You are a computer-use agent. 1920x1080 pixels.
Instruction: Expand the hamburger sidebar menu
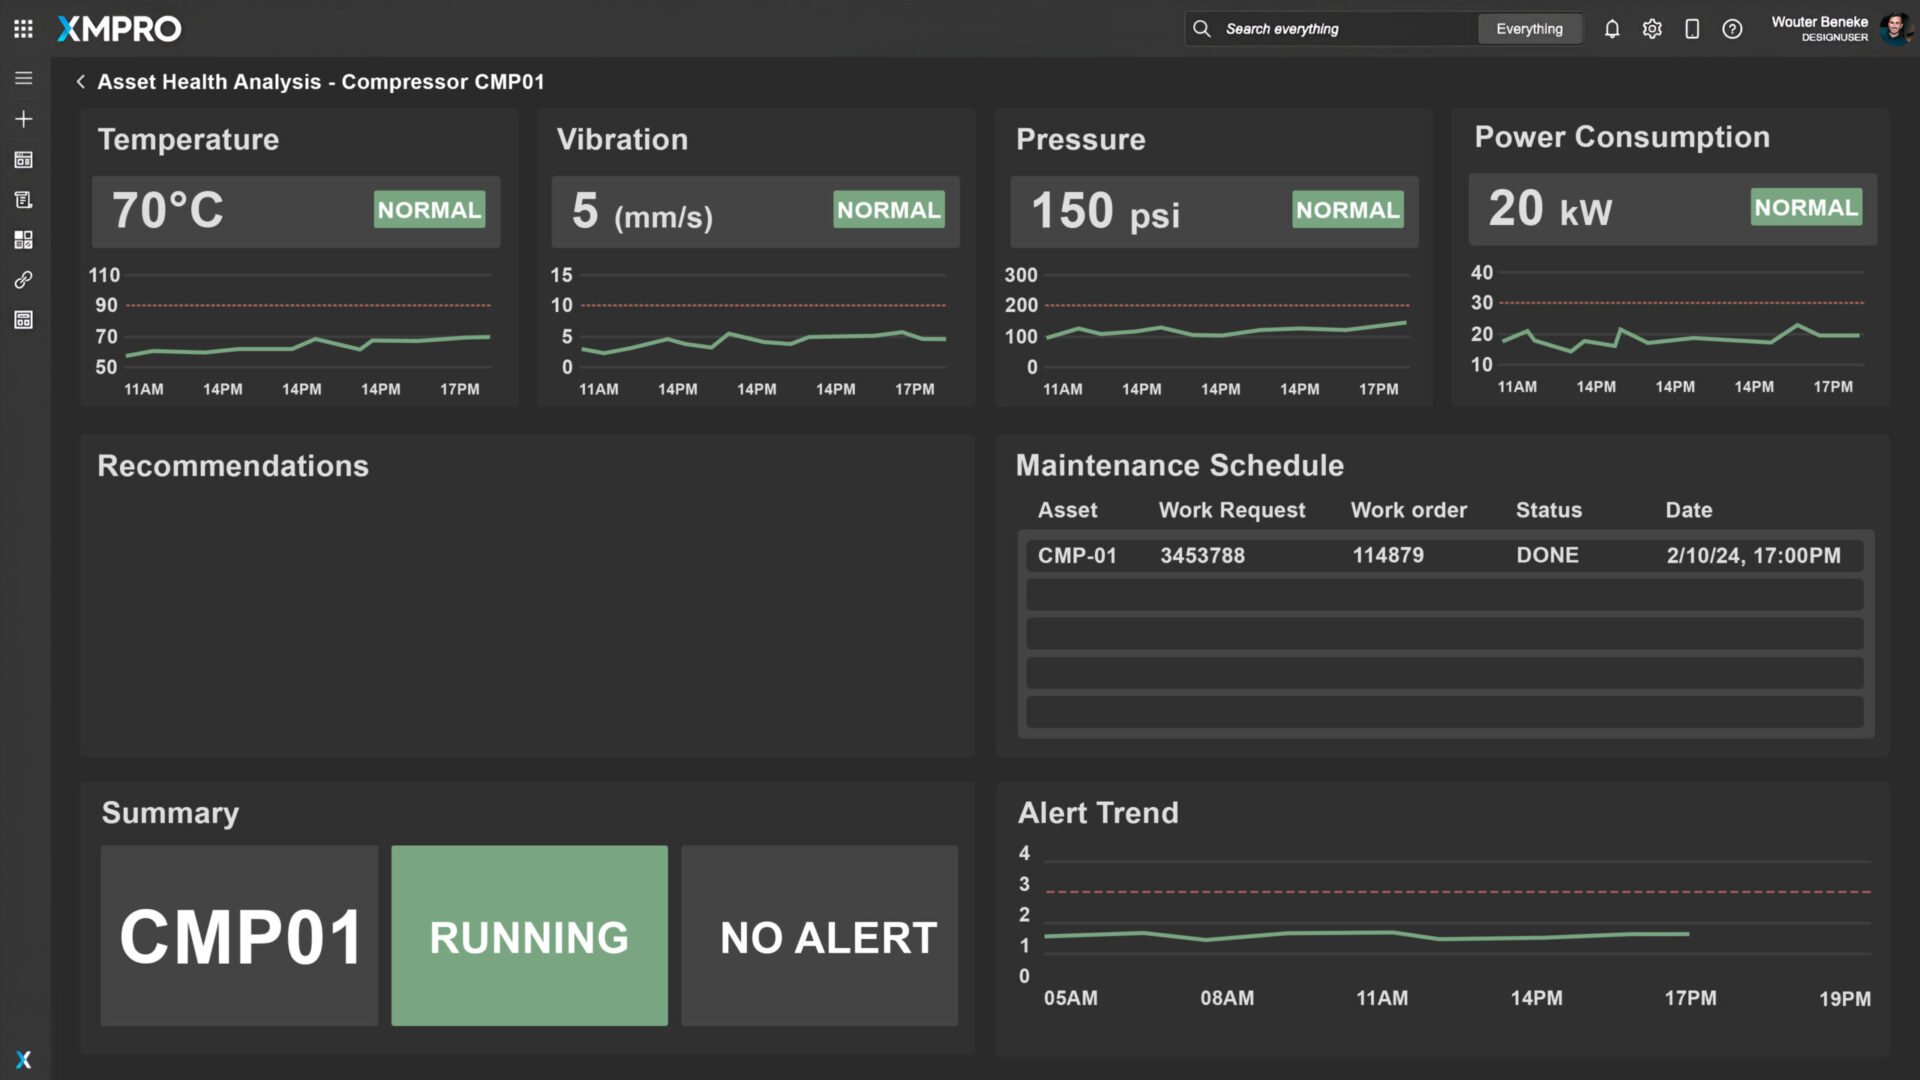tap(24, 78)
